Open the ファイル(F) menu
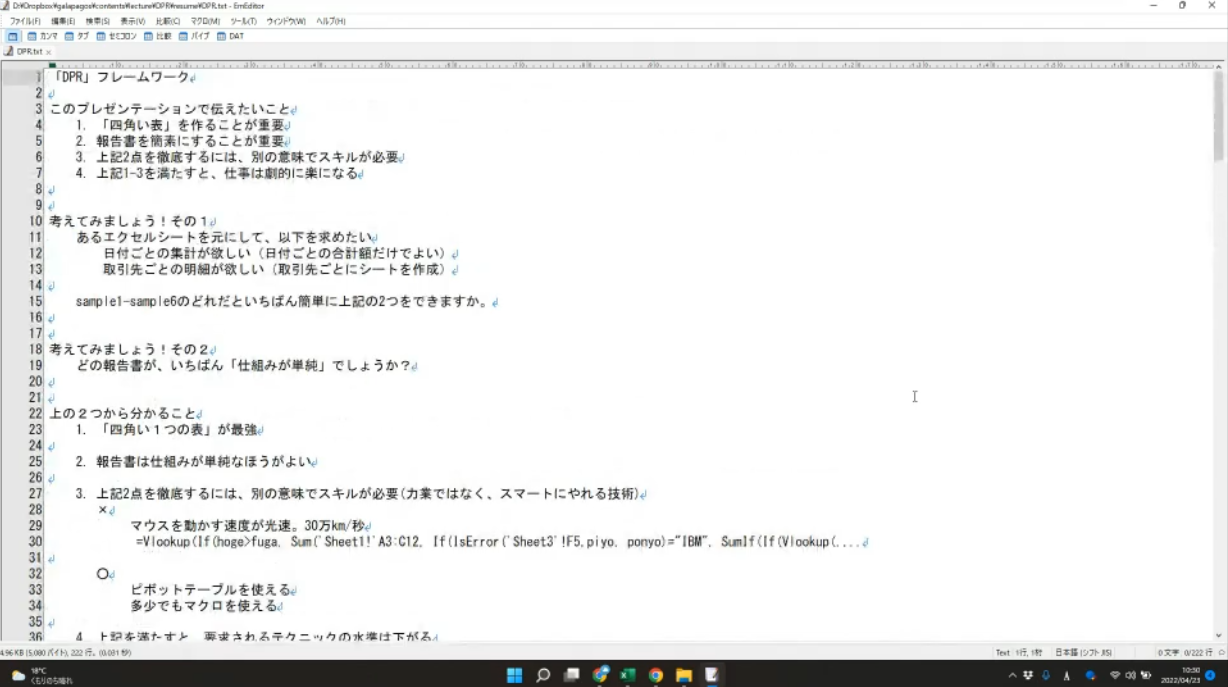 [25, 21]
